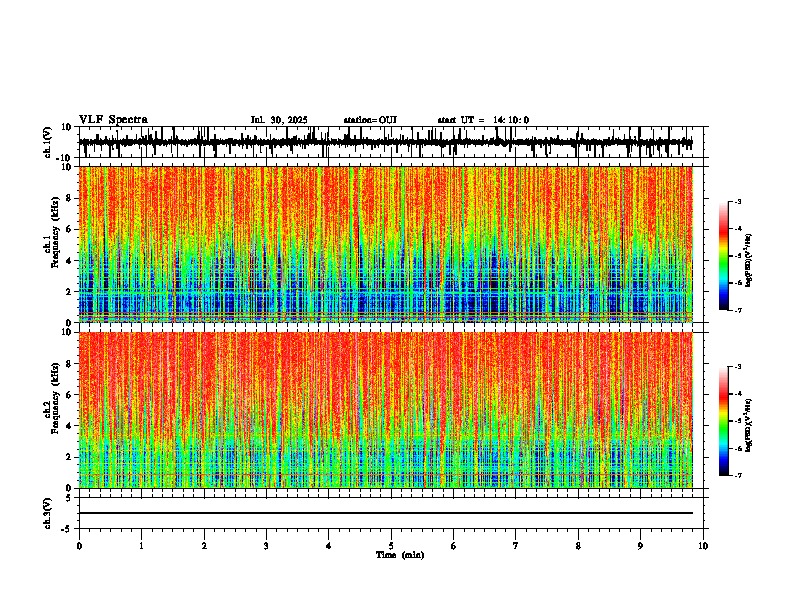Screen dimensions: 792x612
Task: Click time axis tick label '3'
Action: tap(266, 546)
